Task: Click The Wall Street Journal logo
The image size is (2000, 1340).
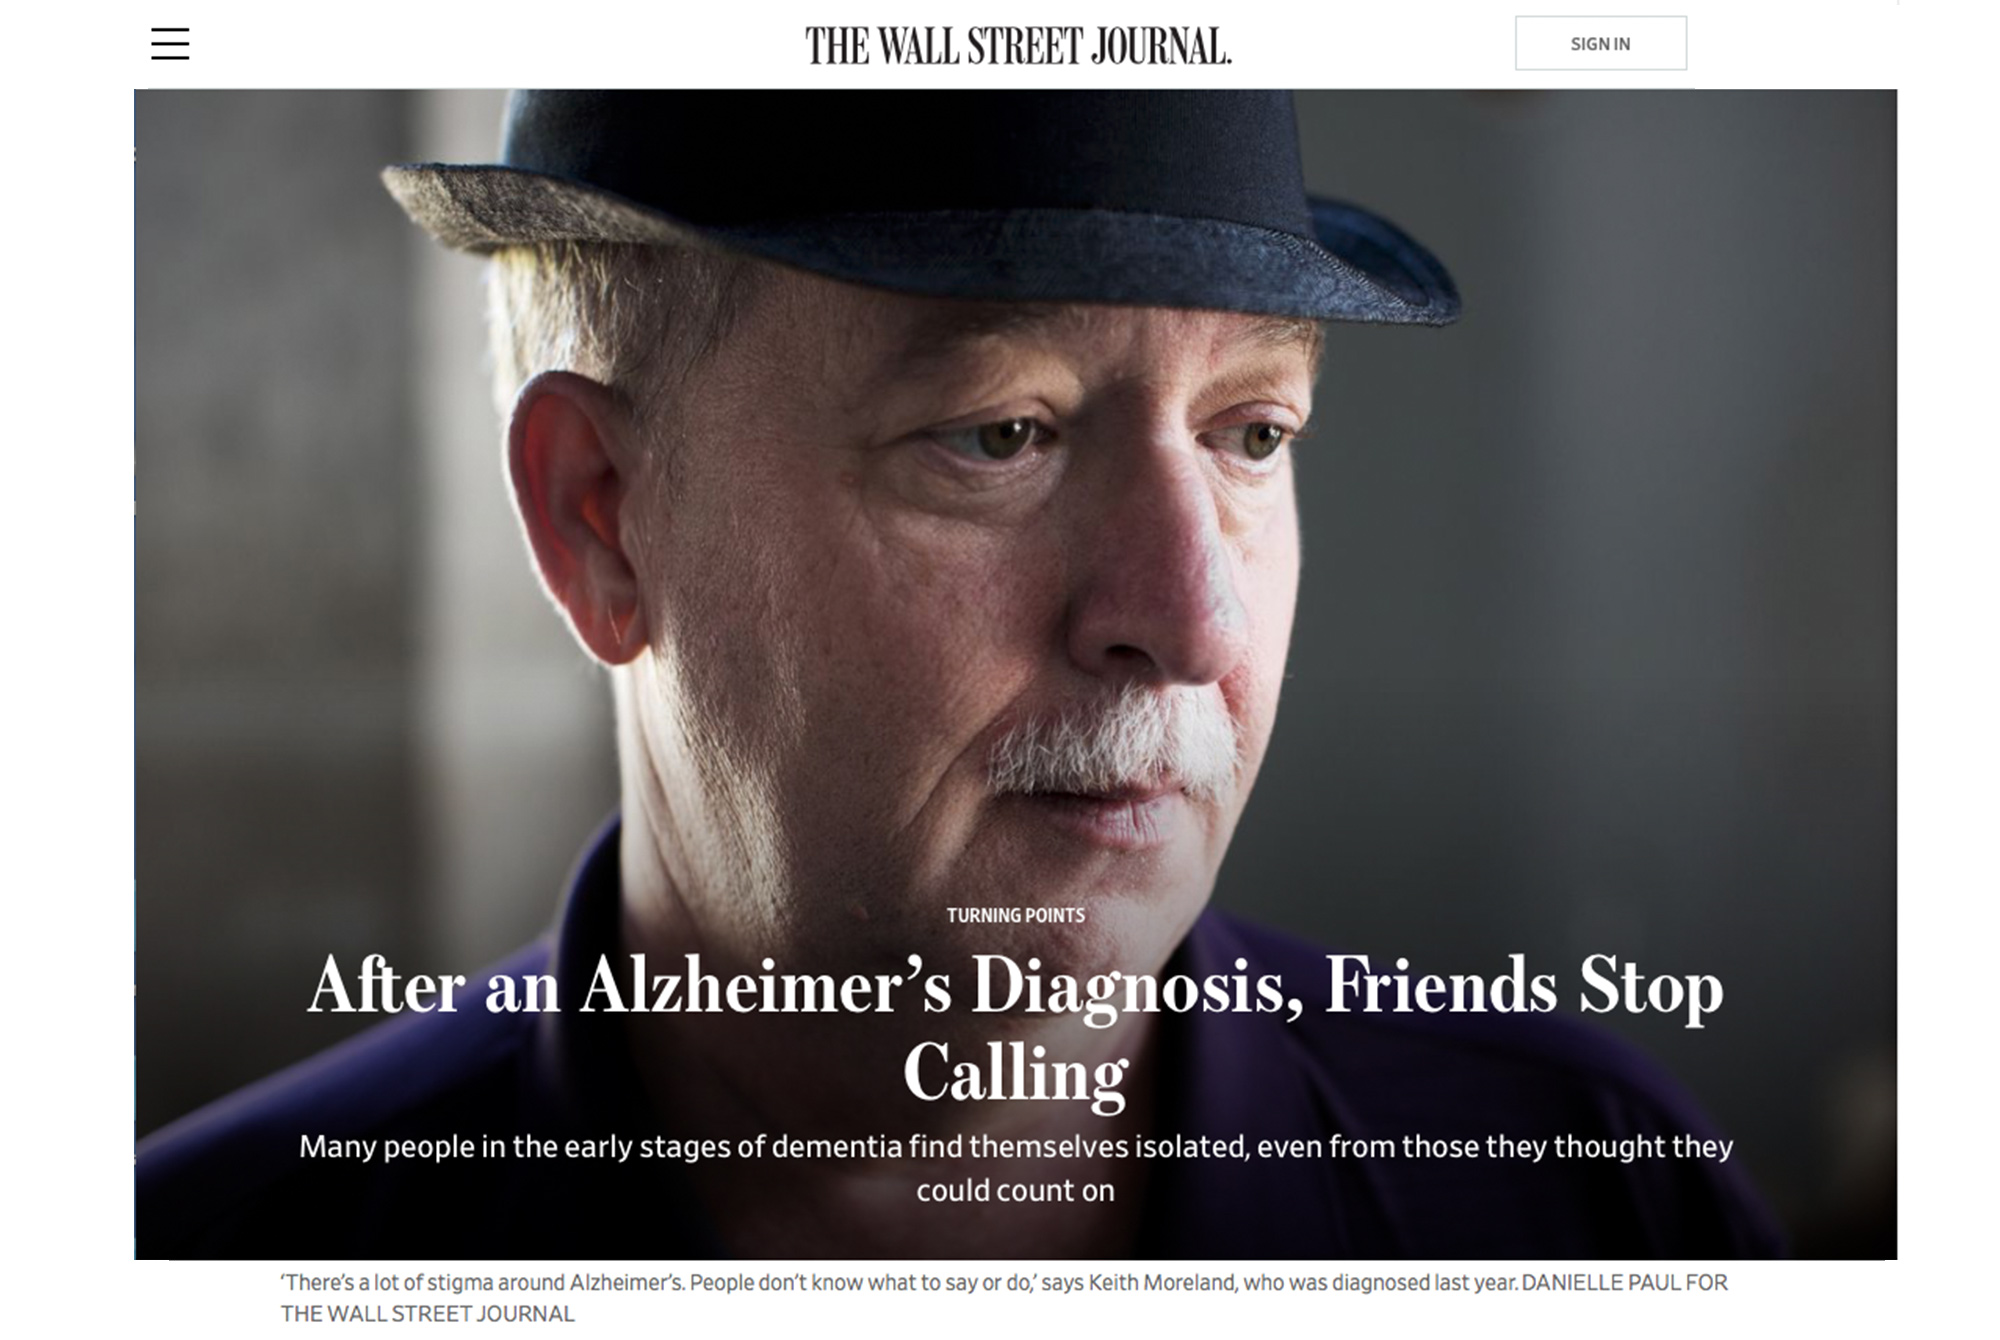Action: (x=1018, y=46)
